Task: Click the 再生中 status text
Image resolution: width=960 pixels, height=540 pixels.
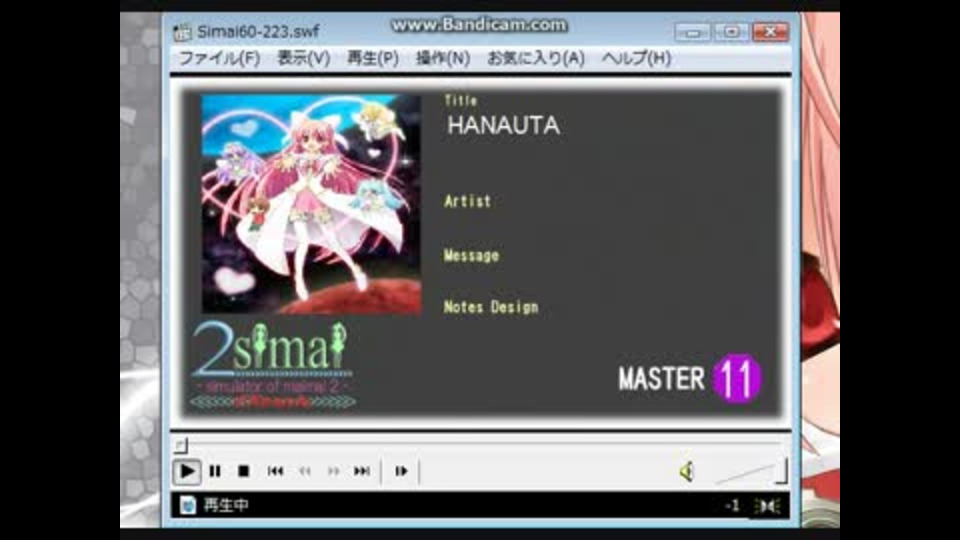Action: (226, 505)
